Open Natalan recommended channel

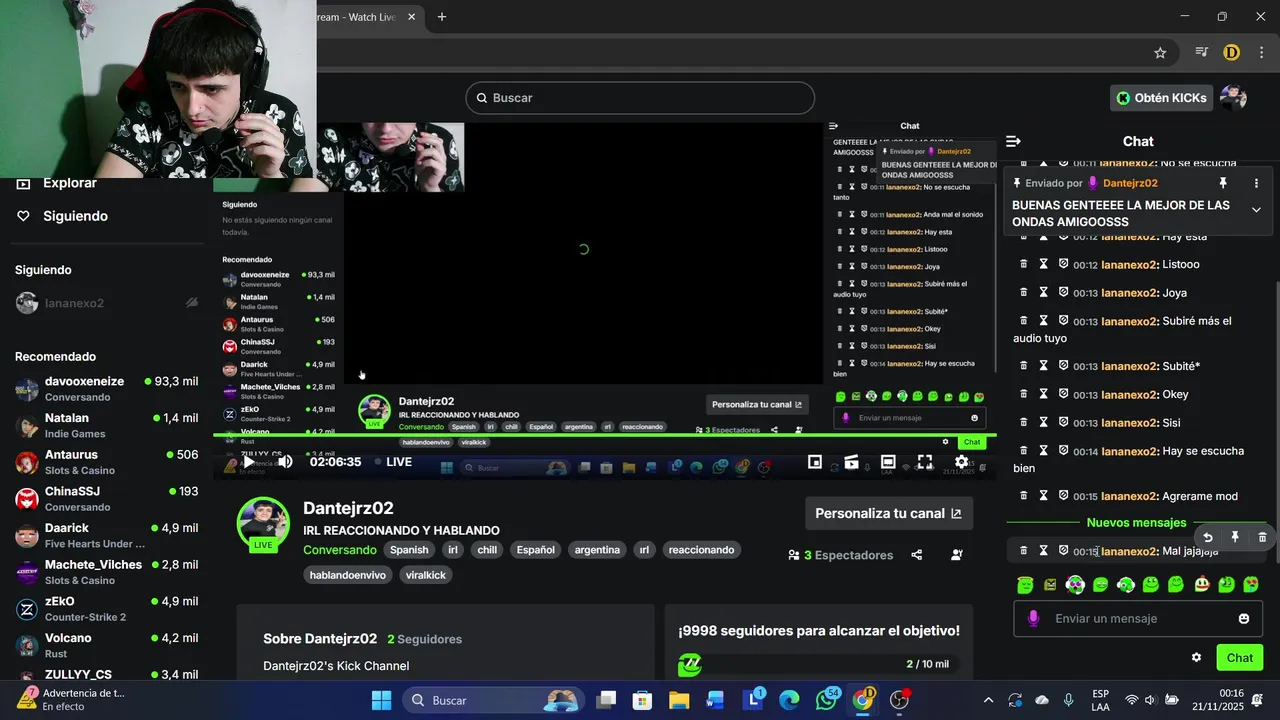click(106, 426)
